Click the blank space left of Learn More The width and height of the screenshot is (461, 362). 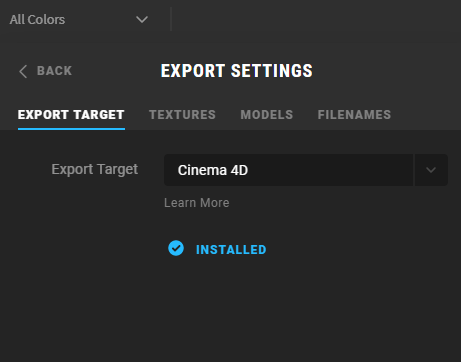(82, 203)
